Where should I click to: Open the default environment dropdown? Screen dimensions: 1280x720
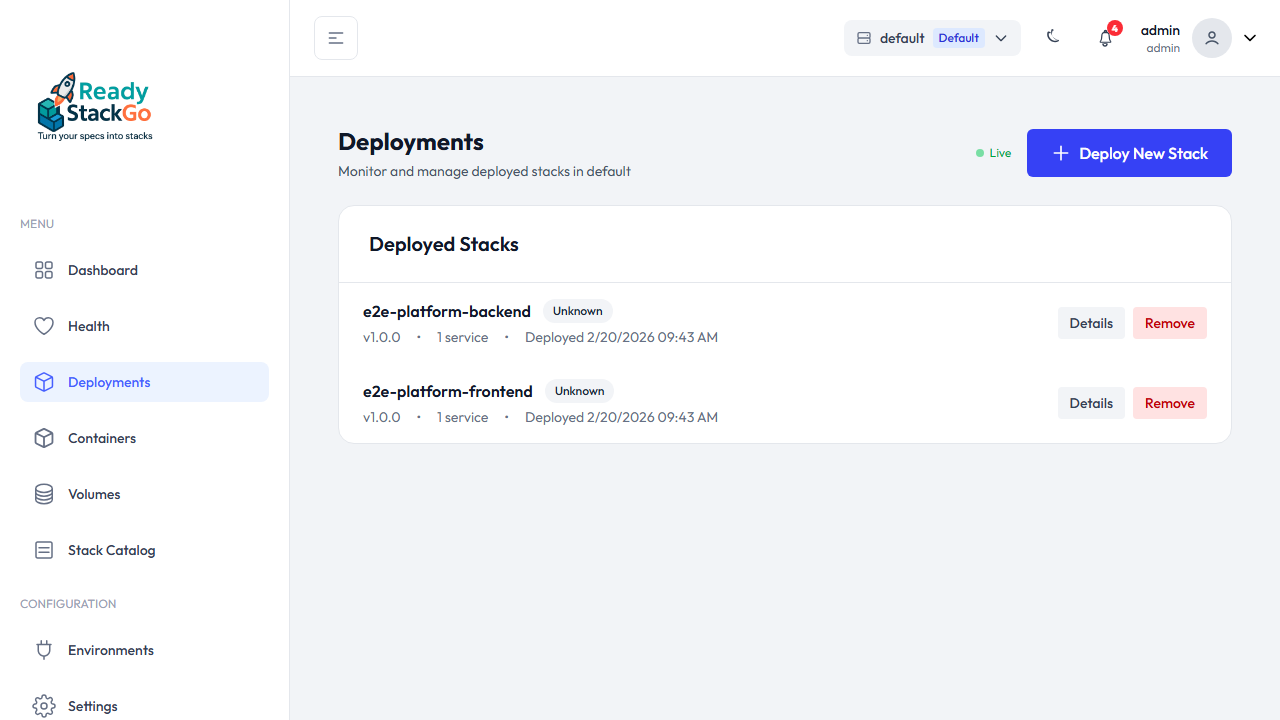pos(931,37)
